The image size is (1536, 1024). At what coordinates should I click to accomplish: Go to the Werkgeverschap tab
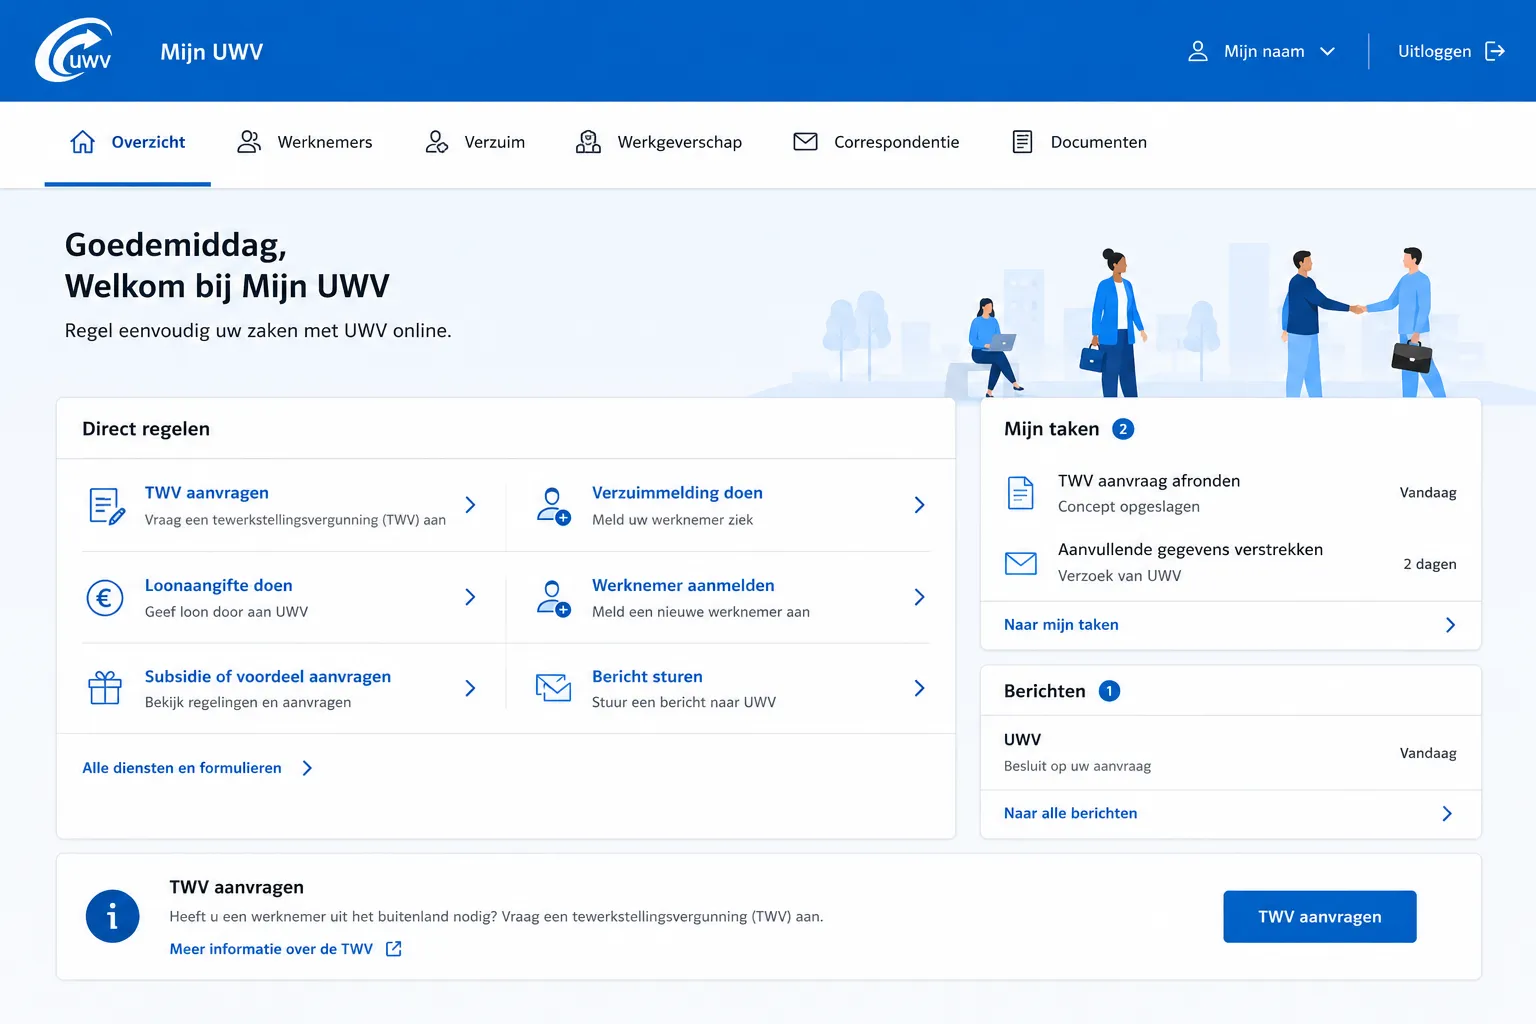(x=659, y=142)
